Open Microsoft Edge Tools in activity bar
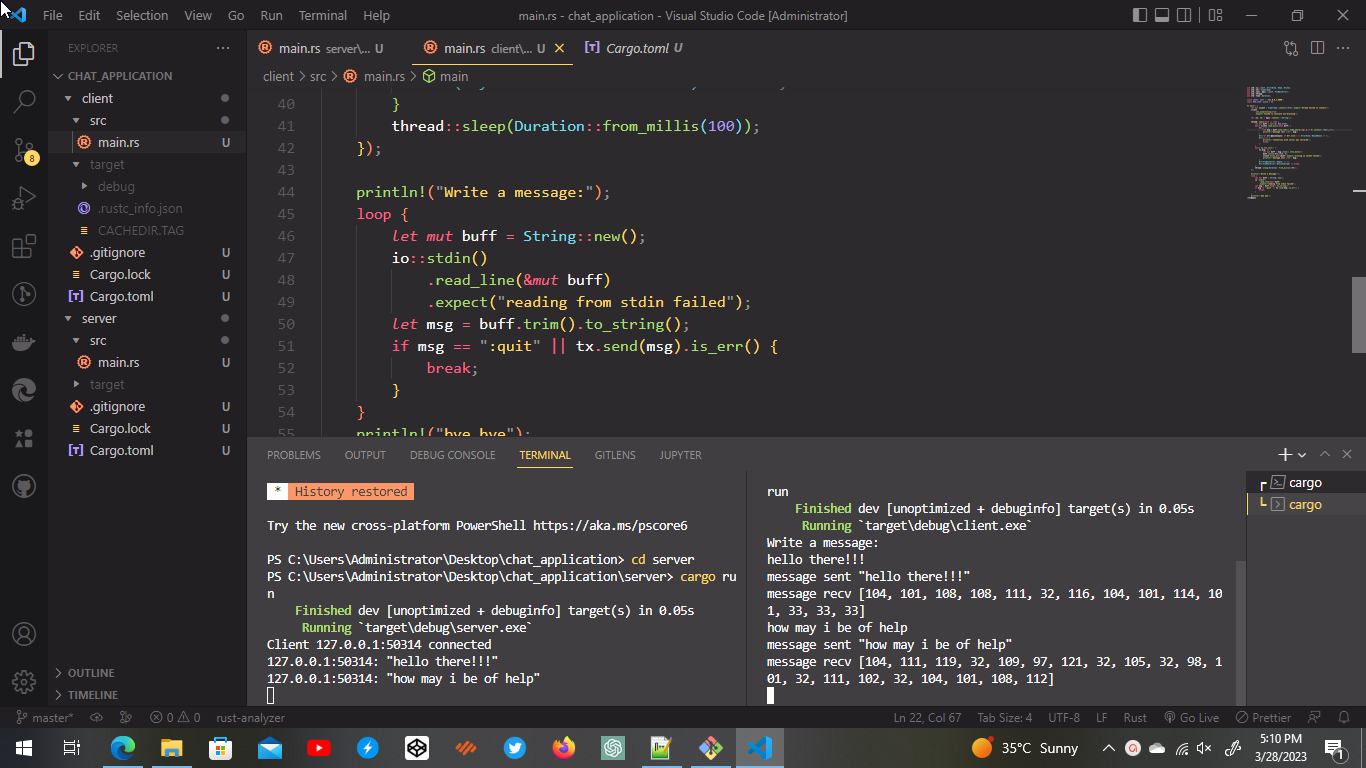This screenshot has height=768, width=1366. coord(24,390)
